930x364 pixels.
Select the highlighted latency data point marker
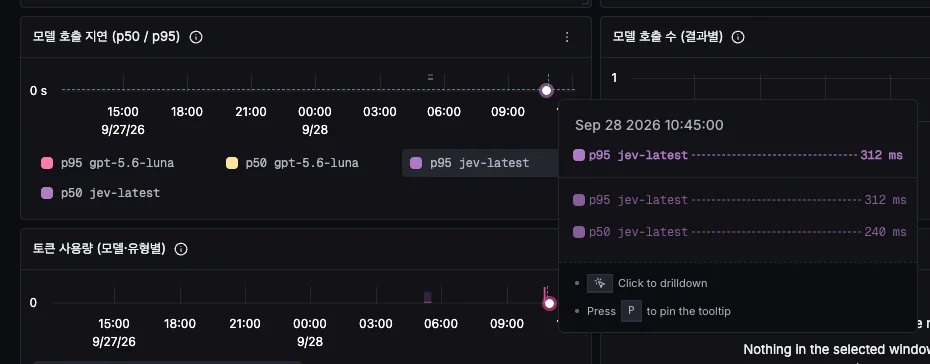coord(547,90)
